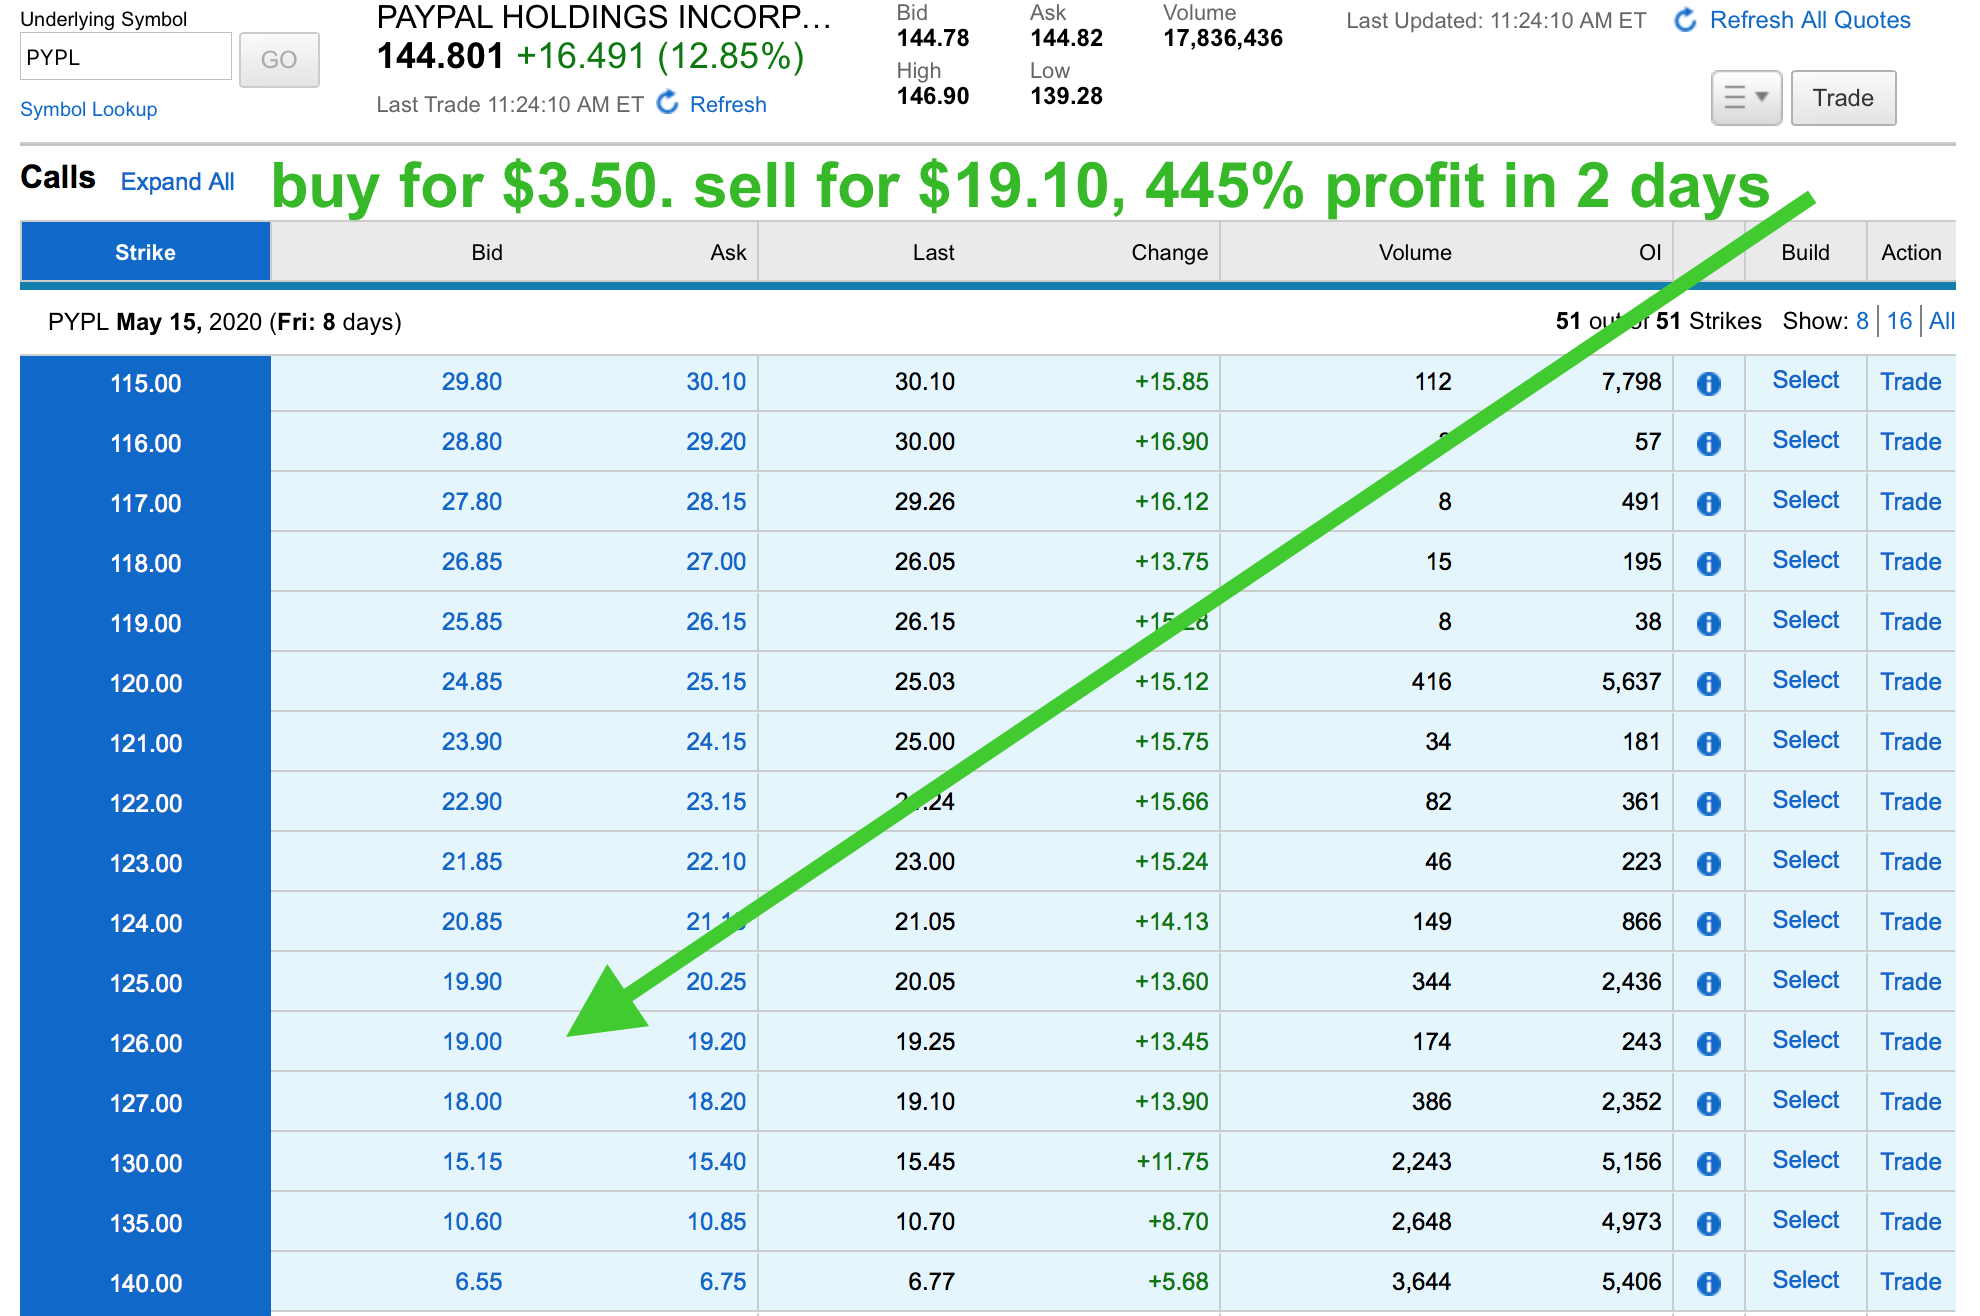Open the list menu dropdown beside Trade
Viewport: 1980px width, 1316px height.
click(x=1746, y=98)
